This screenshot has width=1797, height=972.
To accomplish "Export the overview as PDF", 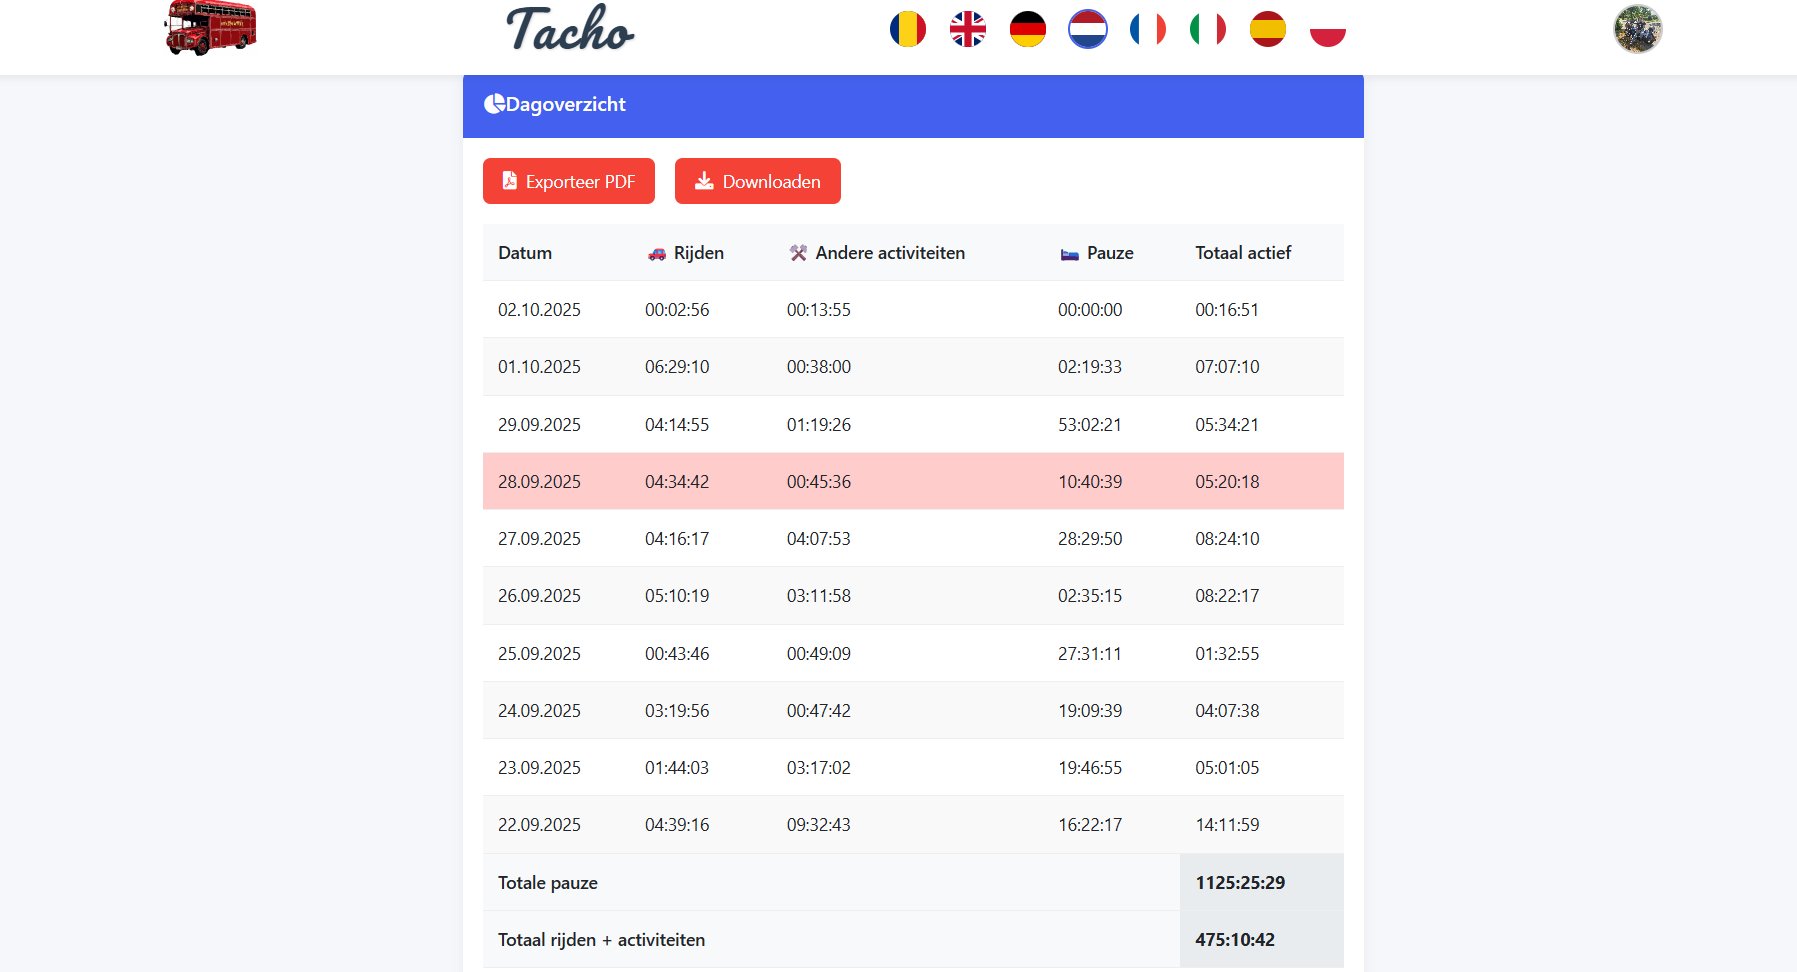I will [x=568, y=181].
